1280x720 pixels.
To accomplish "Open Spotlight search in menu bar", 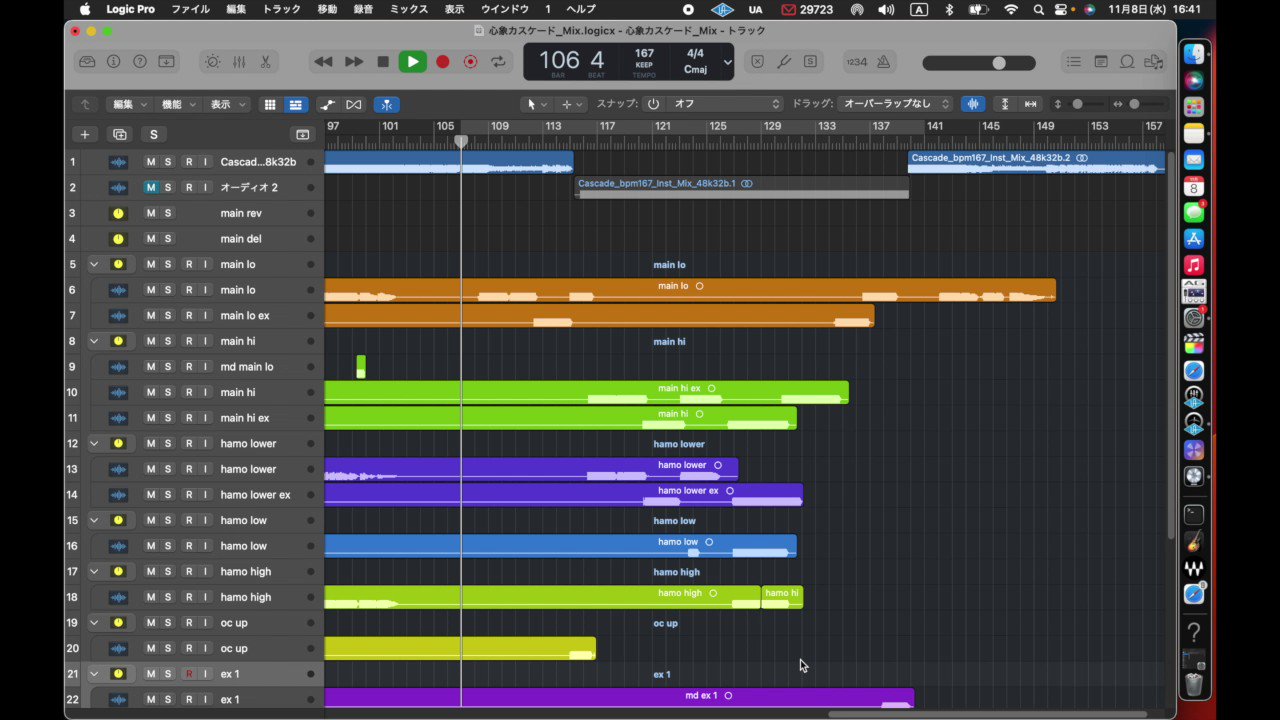I will [1039, 9].
